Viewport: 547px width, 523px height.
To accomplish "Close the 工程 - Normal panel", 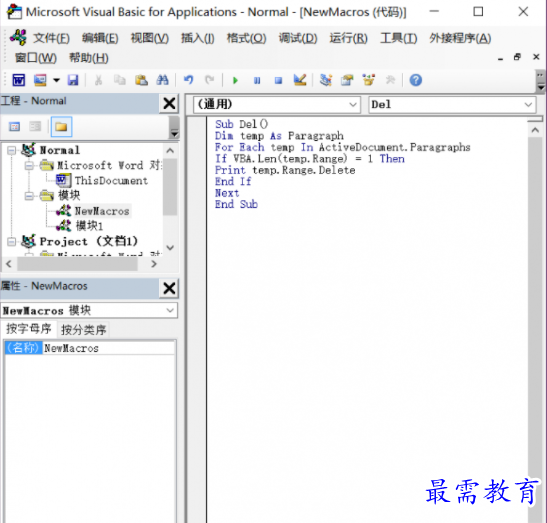I will [x=170, y=103].
